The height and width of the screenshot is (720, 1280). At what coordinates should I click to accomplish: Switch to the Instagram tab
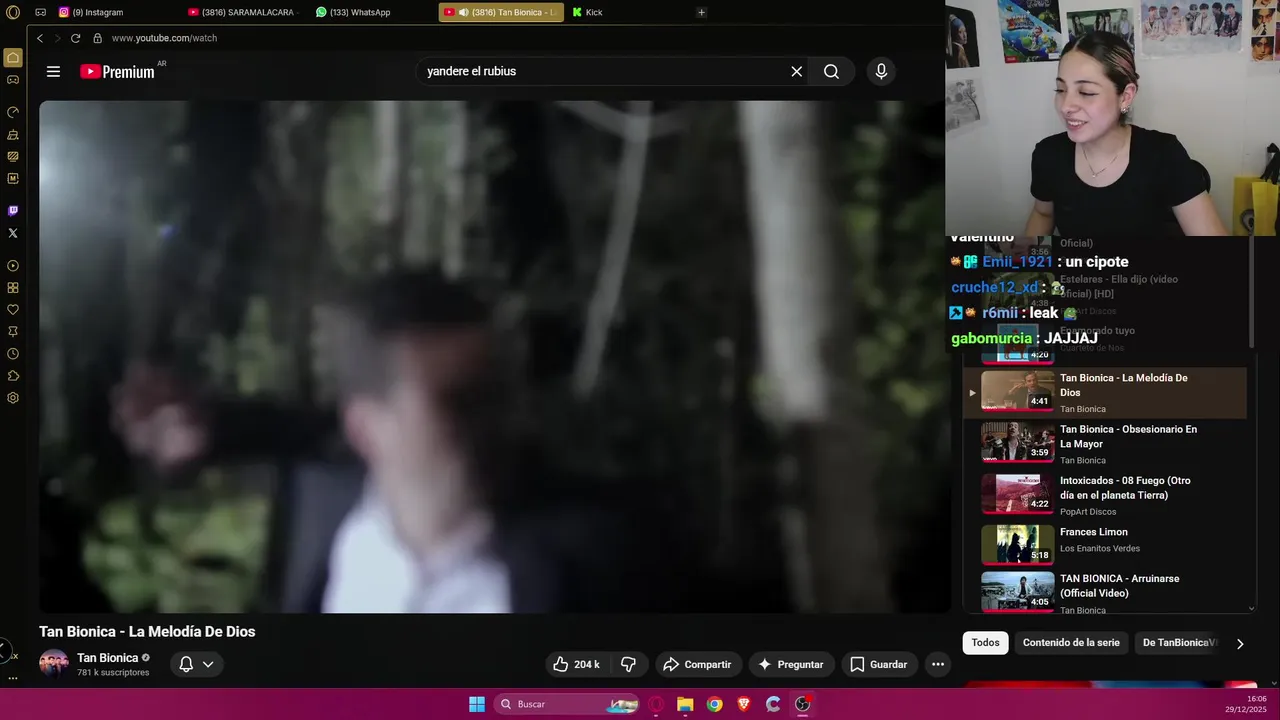tap(92, 12)
